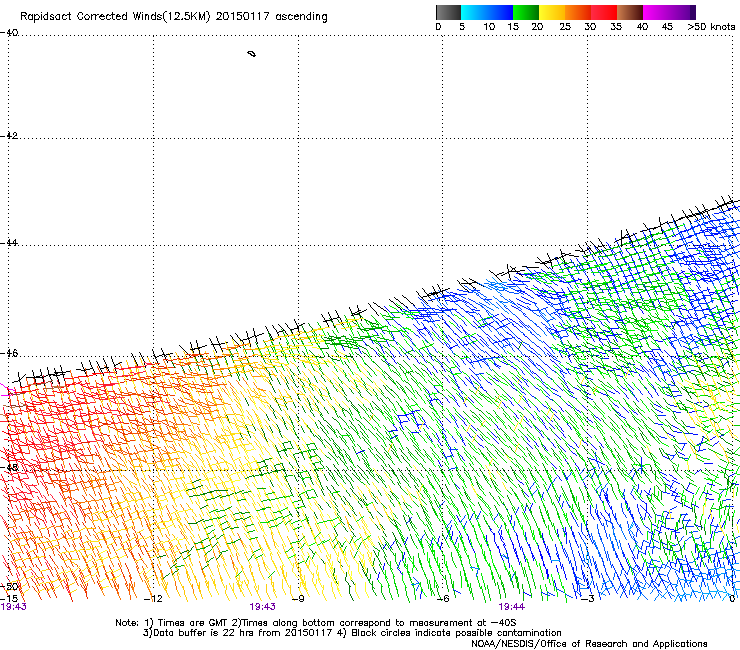Viewport: 740px width, 650px height.
Task: Click the longitude label '-9'
Action: pyautogui.click(x=298, y=599)
